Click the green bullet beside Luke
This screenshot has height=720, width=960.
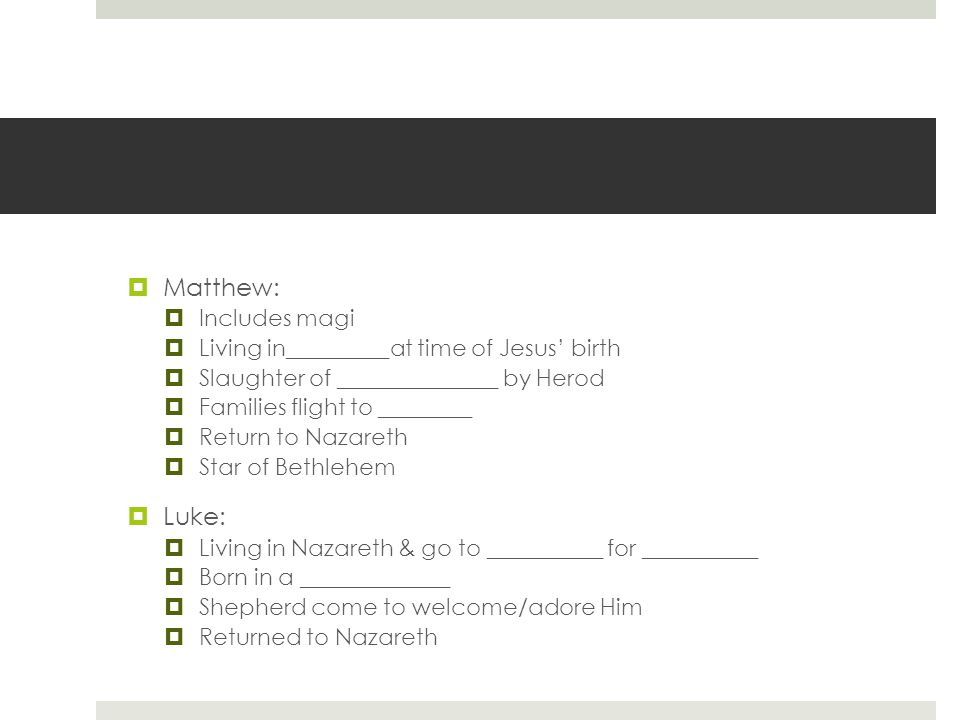tap(138, 516)
